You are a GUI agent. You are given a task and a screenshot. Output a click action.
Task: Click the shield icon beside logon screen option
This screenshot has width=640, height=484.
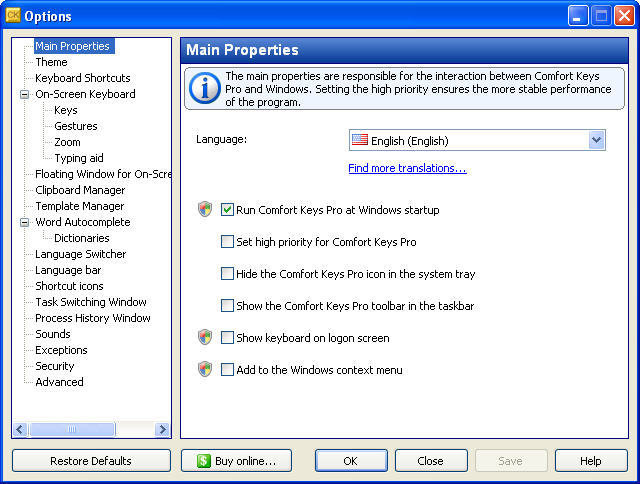(205, 337)
